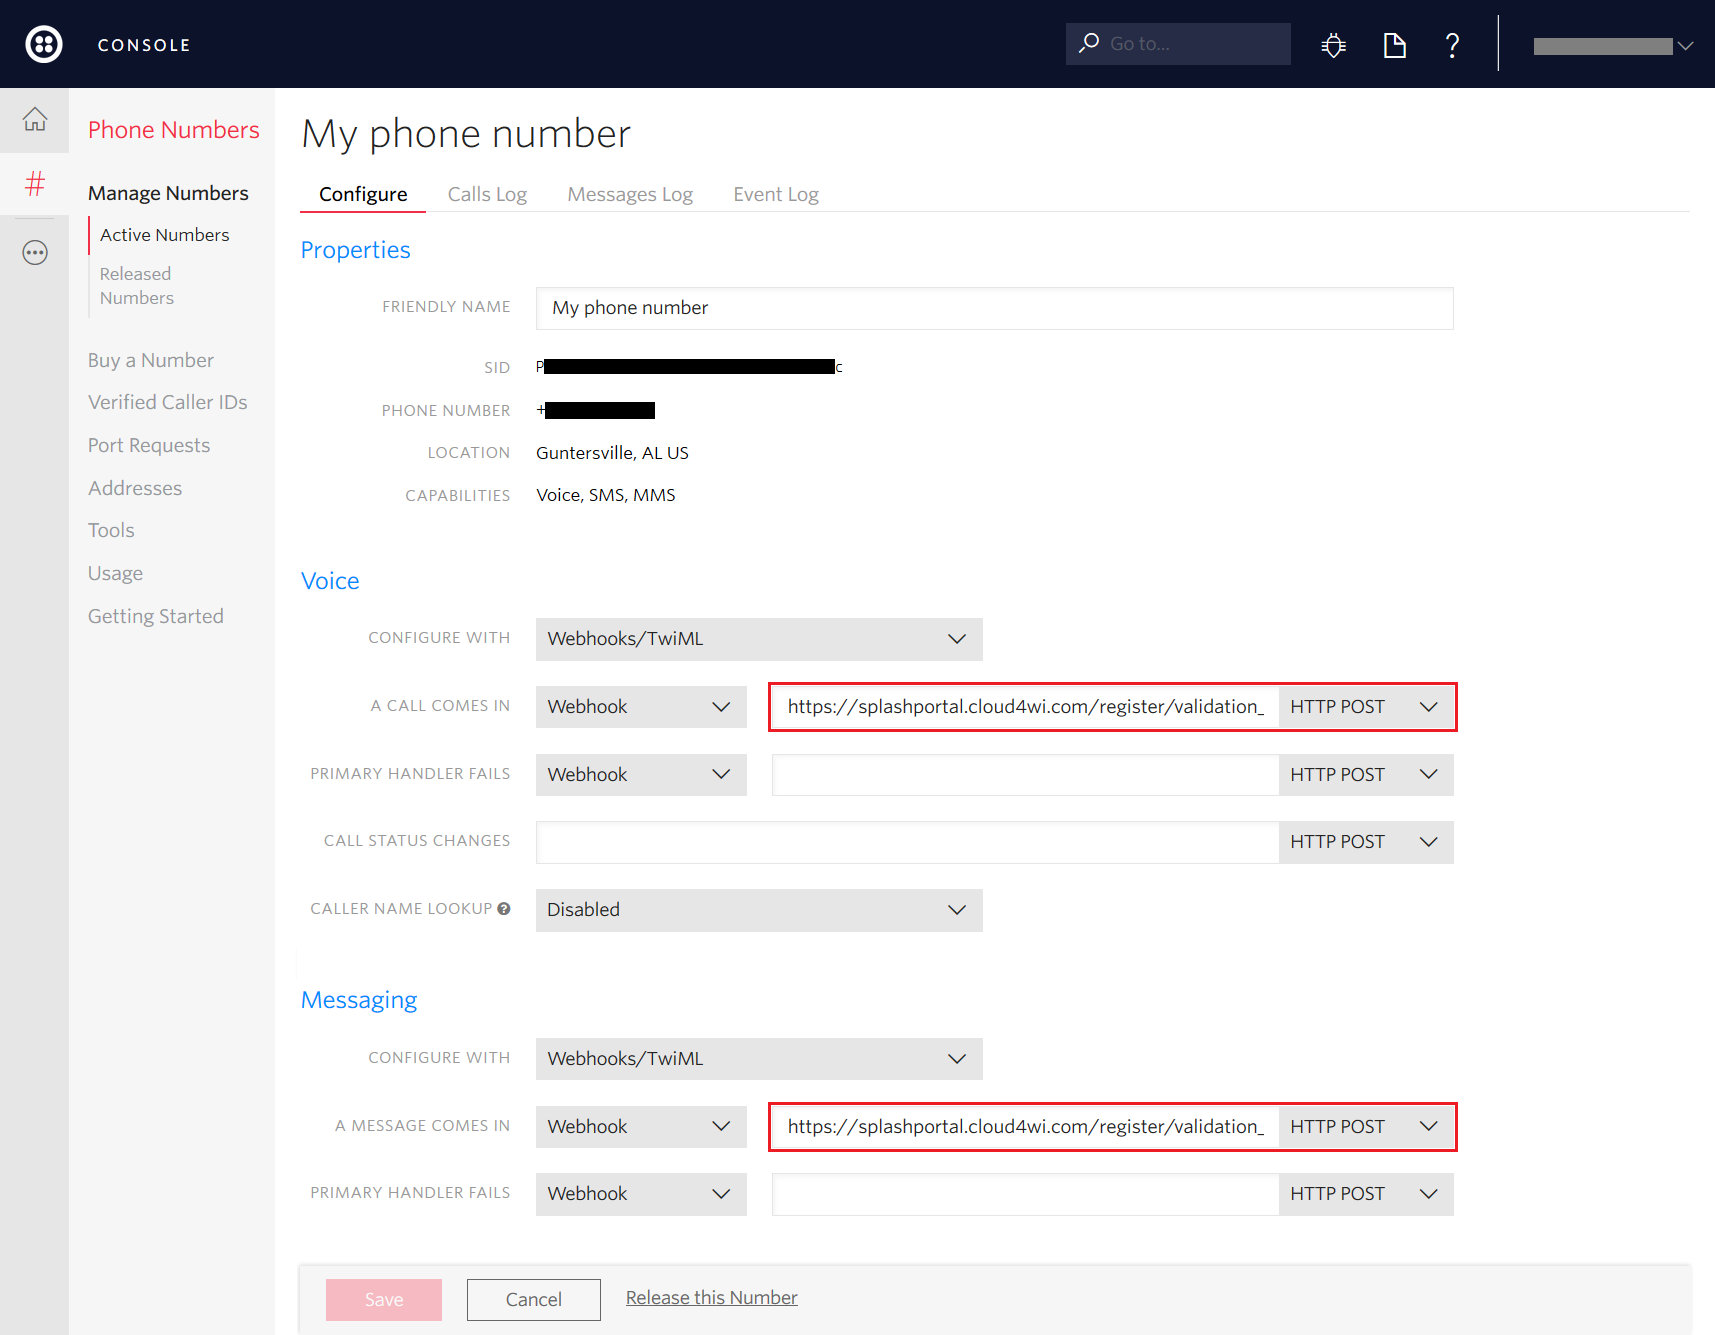Viewport: 1715px width, 1335px height.
Task: Open Call Status Changes HTTP POST dropdown
Action: point(1365,842)
